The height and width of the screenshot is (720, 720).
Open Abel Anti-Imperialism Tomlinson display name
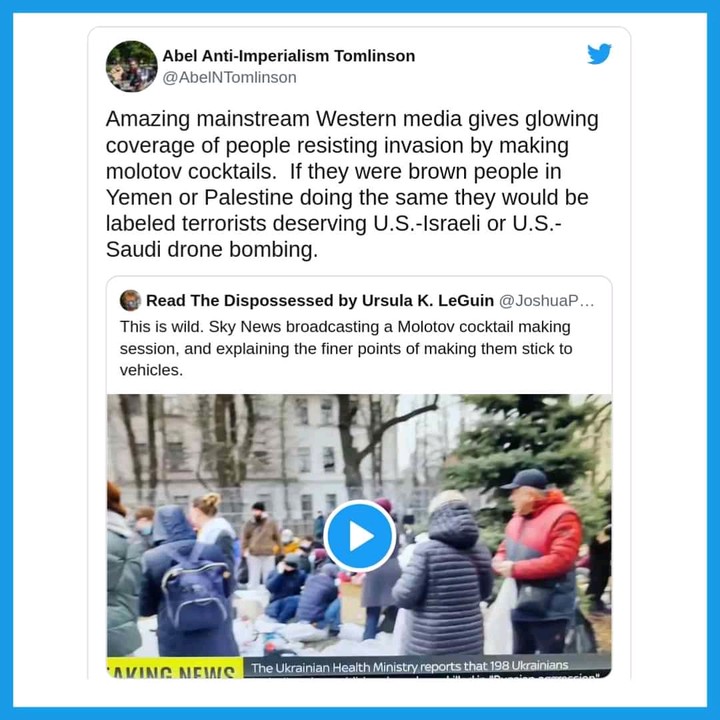tap(289, 56)
